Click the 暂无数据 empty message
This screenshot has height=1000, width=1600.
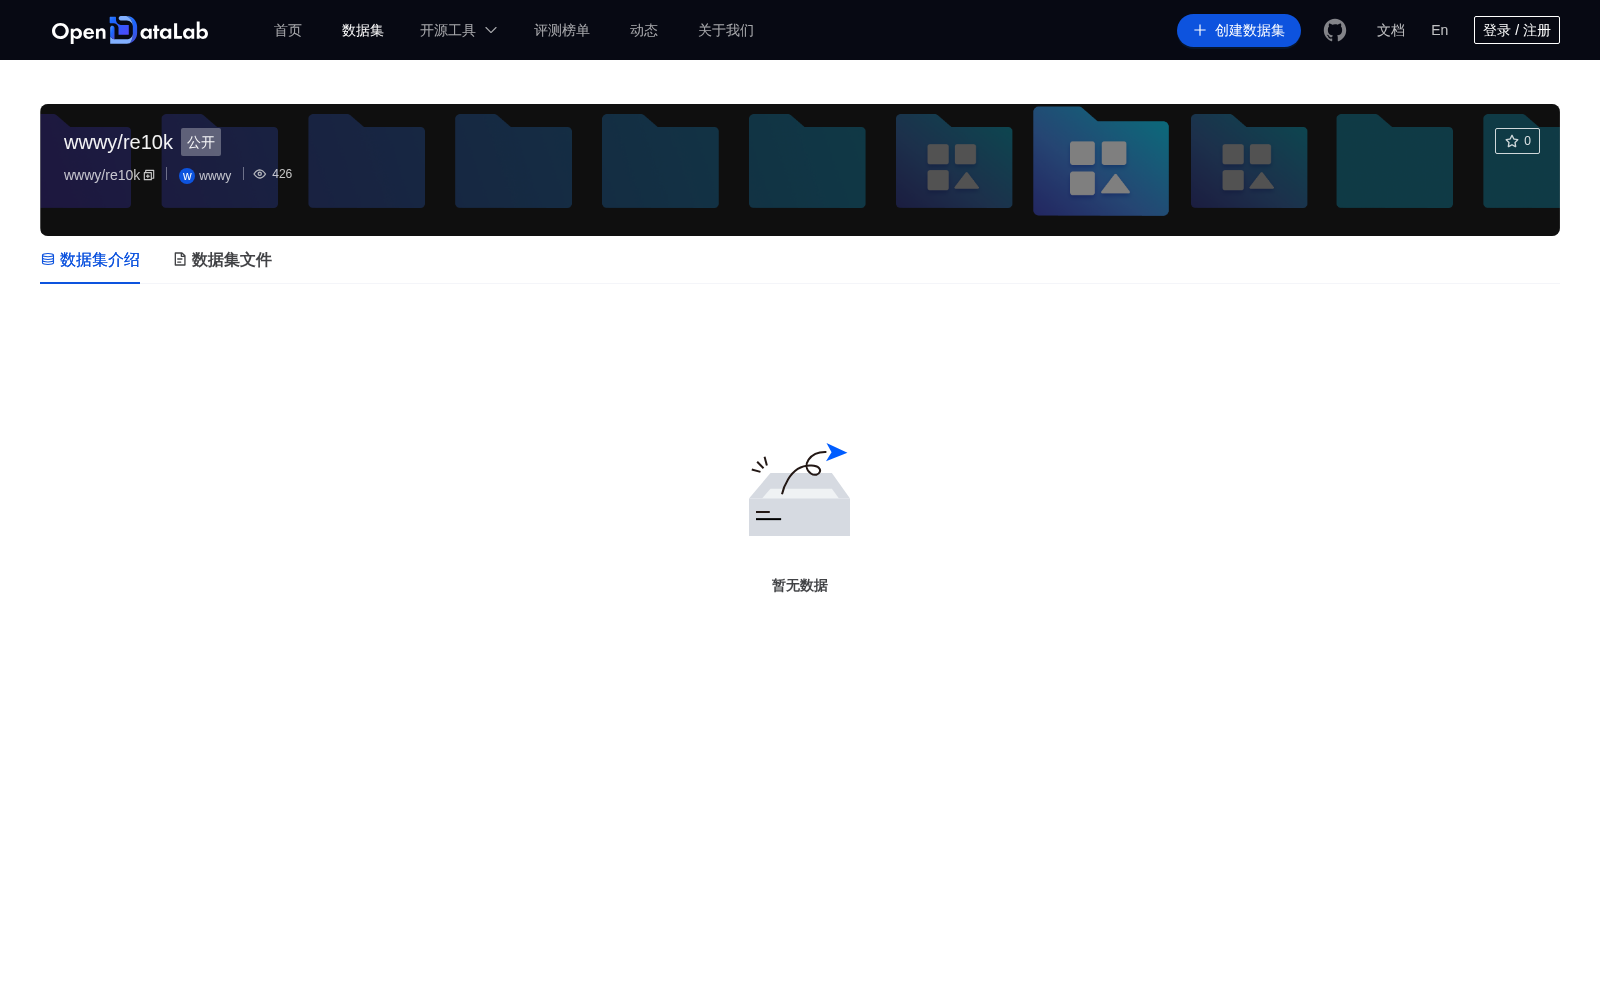pyautogui.click(x=800, y=585)
